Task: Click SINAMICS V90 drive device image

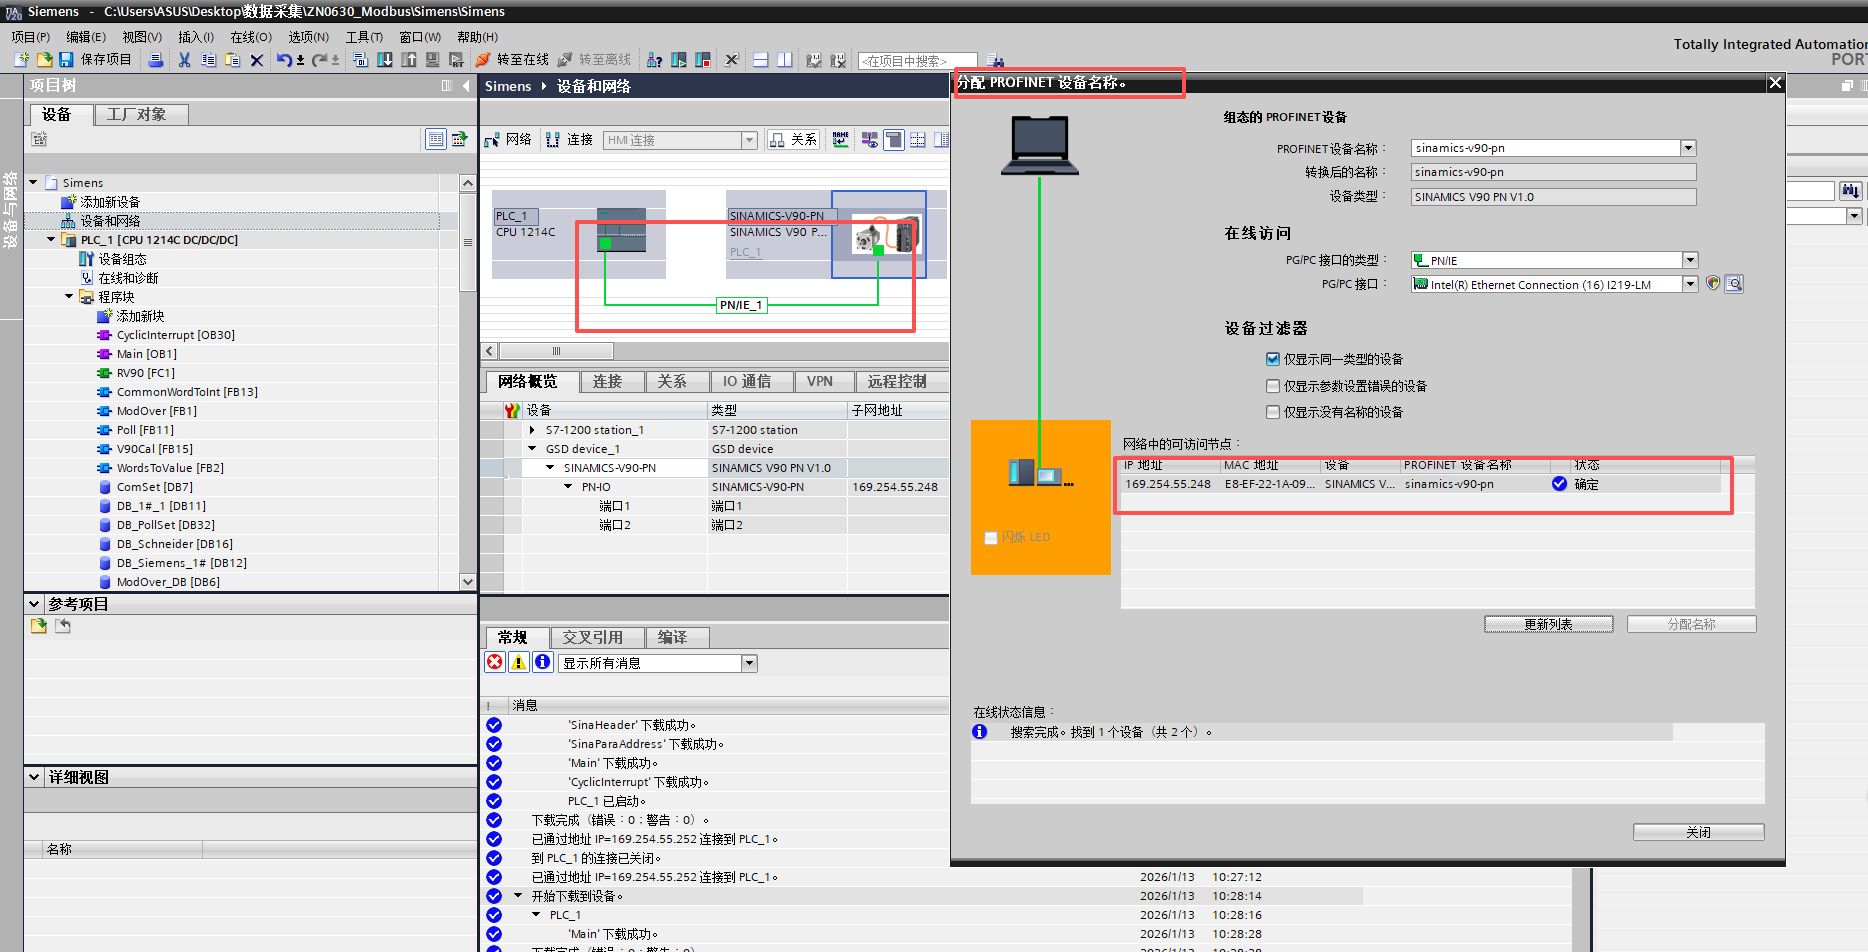Action: pyautogui.click(x=885, y=236)
